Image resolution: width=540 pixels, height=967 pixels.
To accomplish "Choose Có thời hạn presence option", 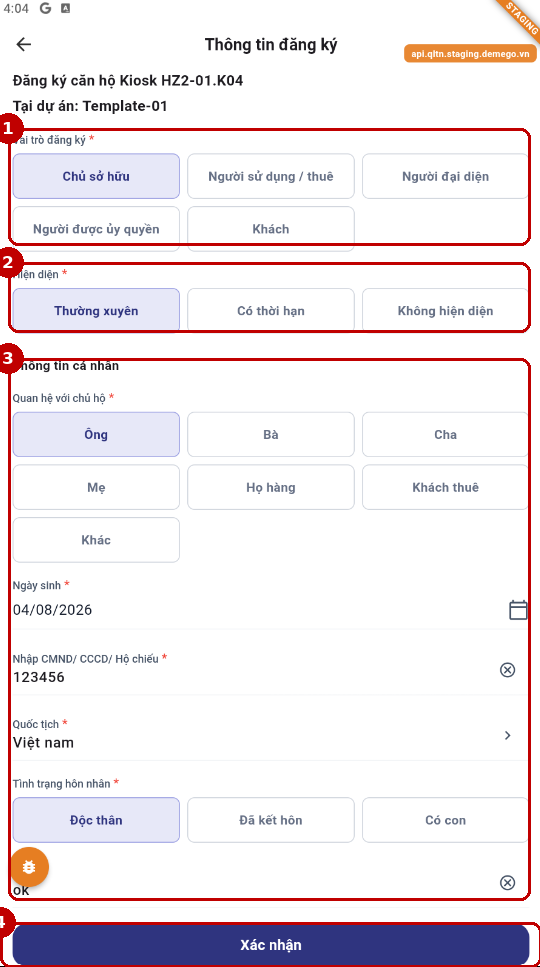I will point(271,311).
